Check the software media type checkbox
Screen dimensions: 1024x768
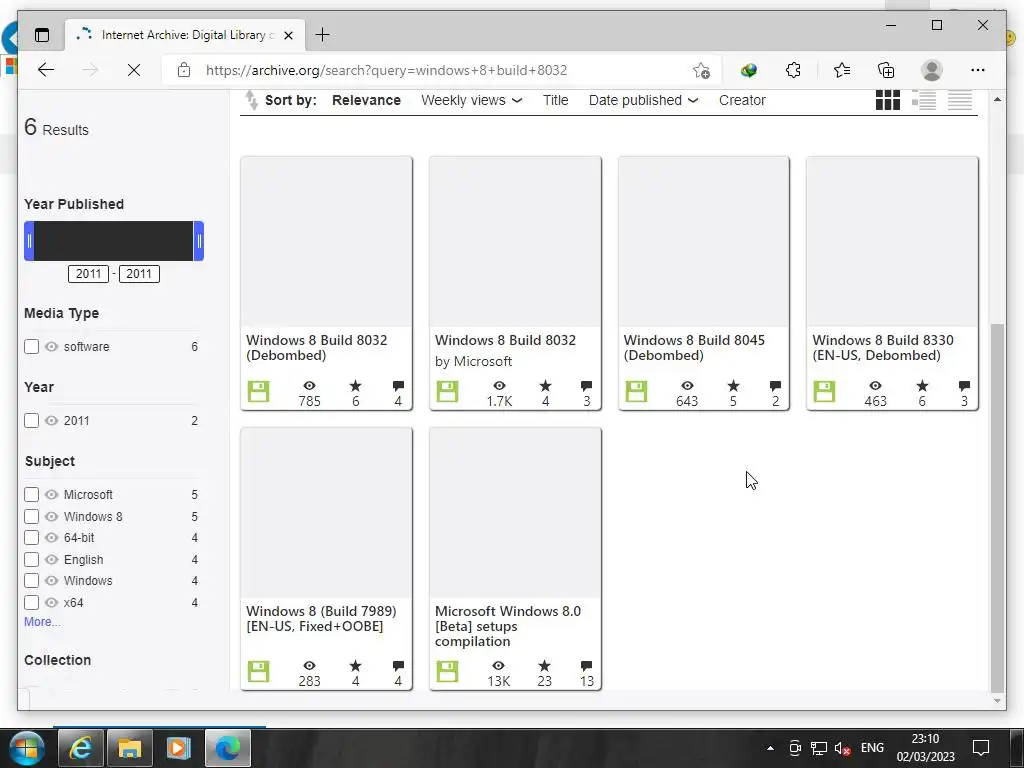pos(31,347)
